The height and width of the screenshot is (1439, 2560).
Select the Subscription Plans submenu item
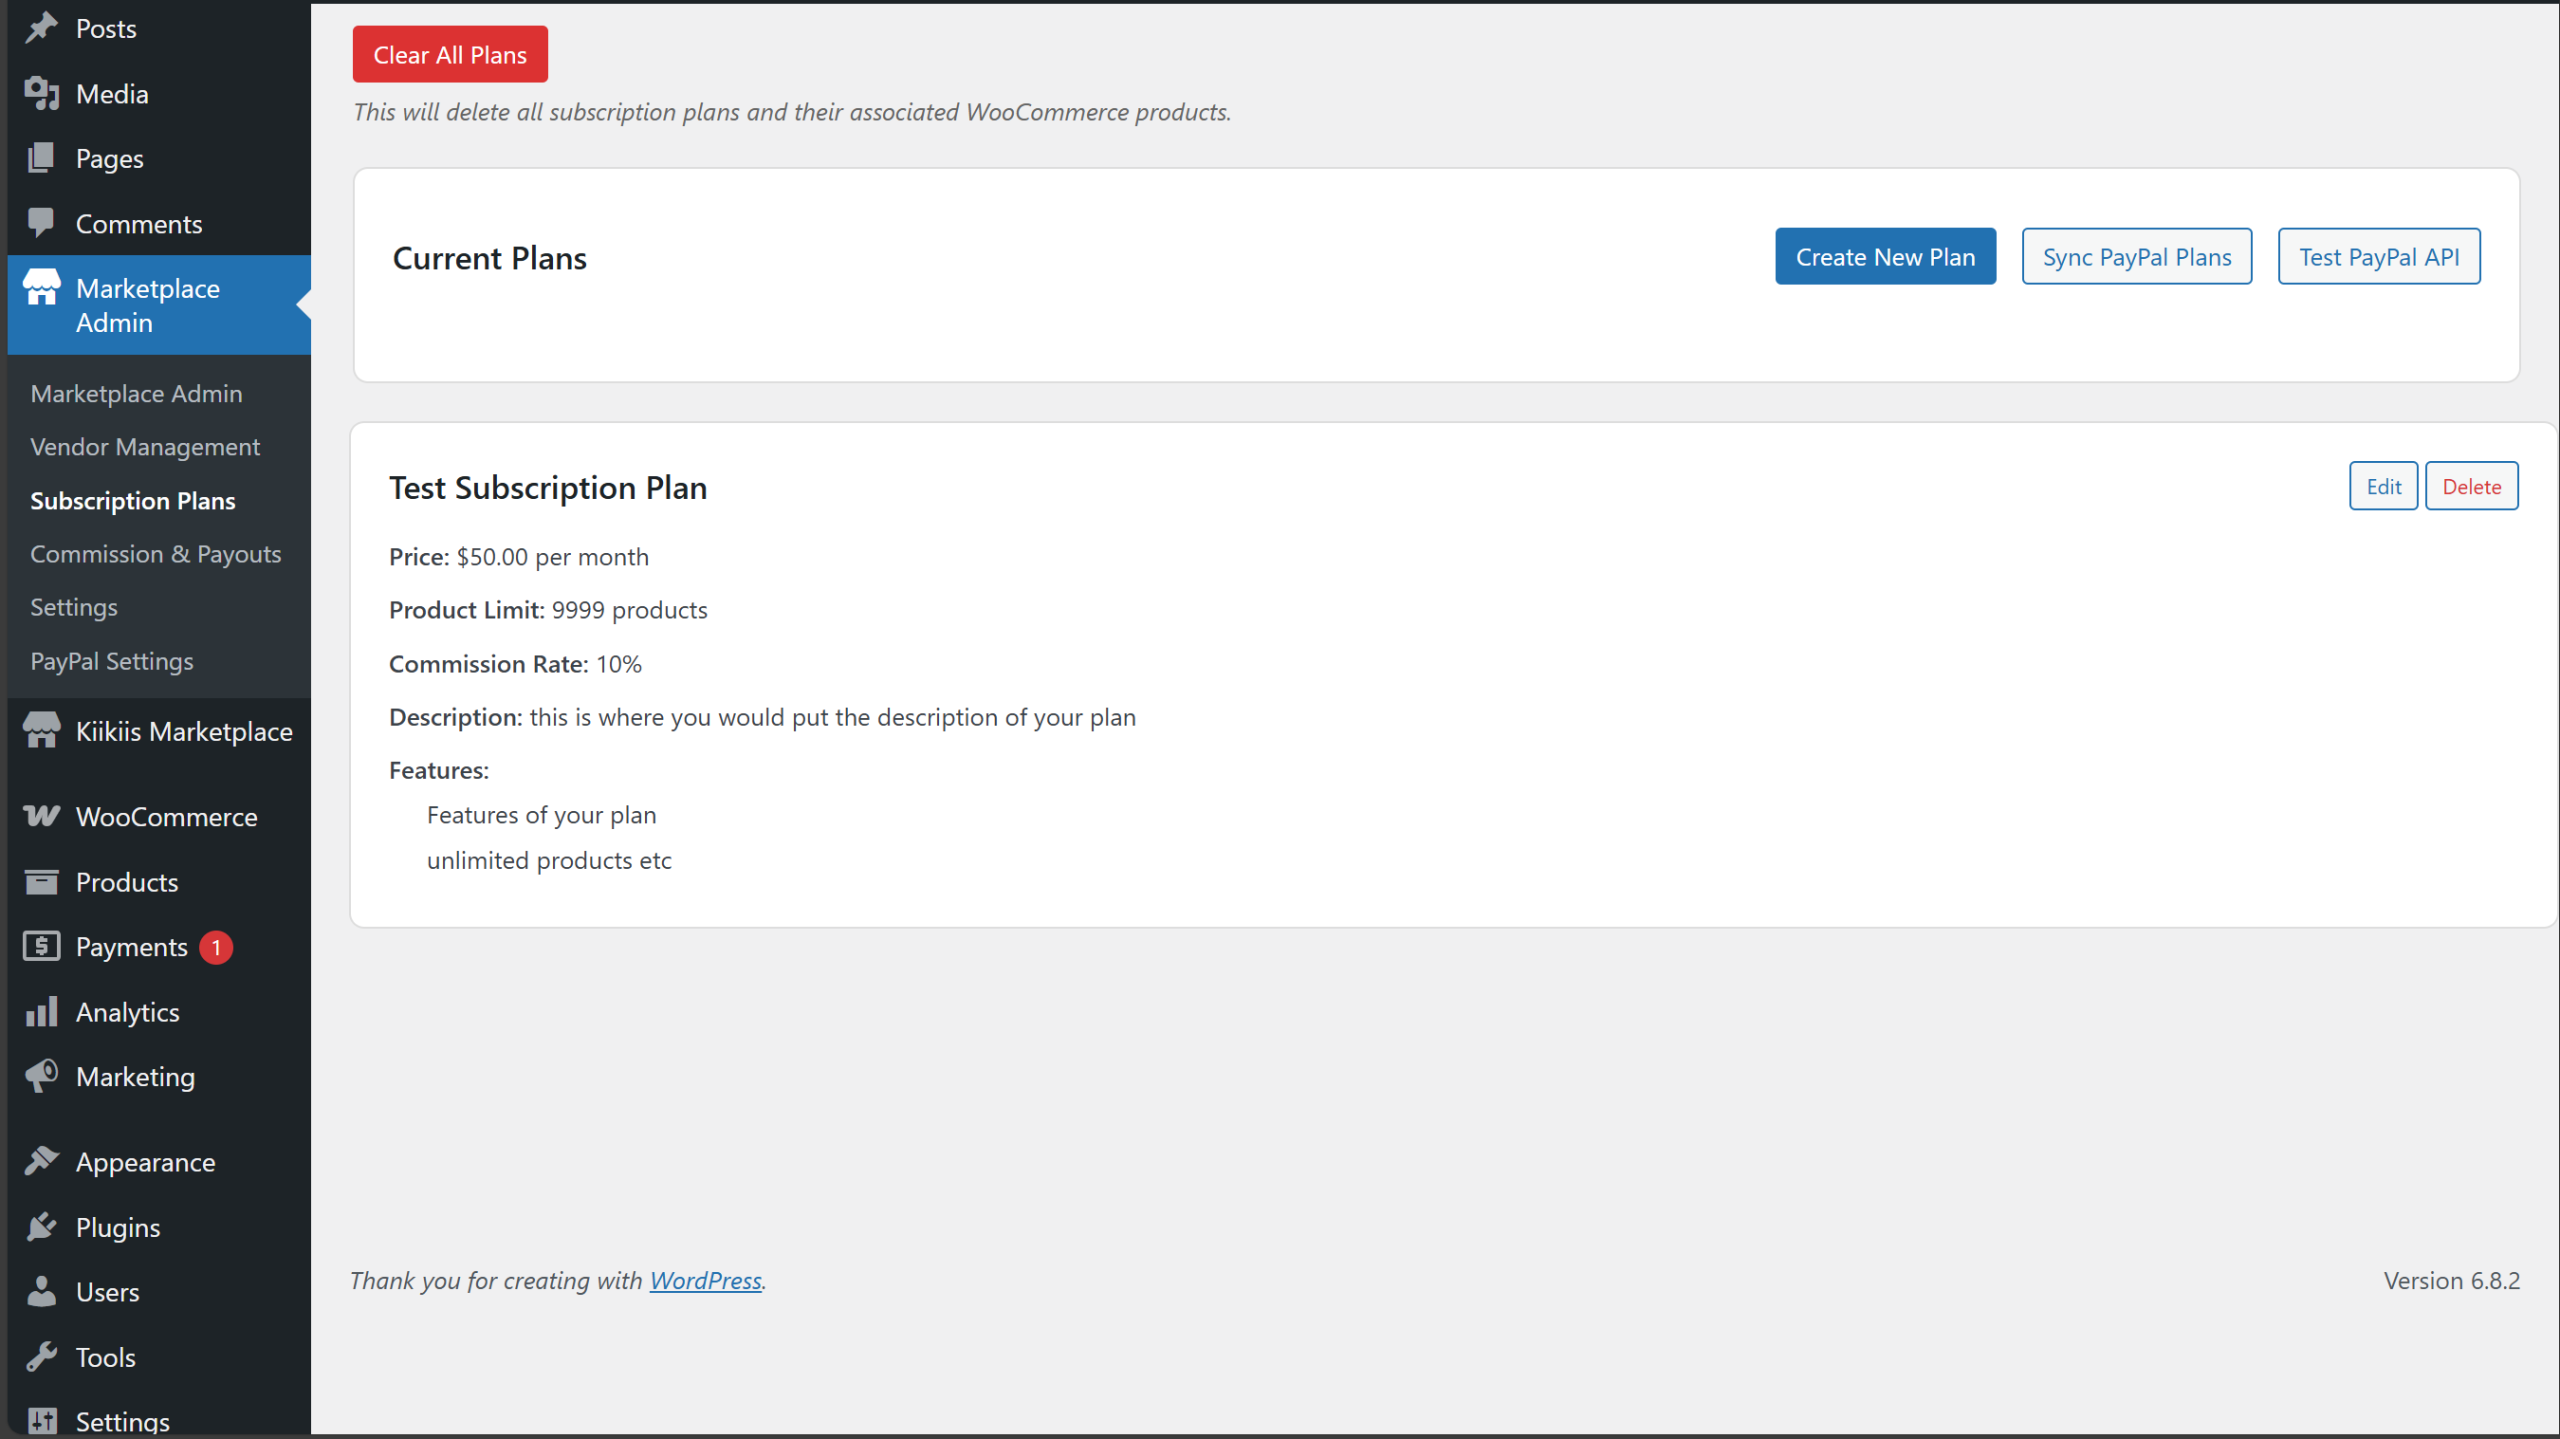pos(133,500)
